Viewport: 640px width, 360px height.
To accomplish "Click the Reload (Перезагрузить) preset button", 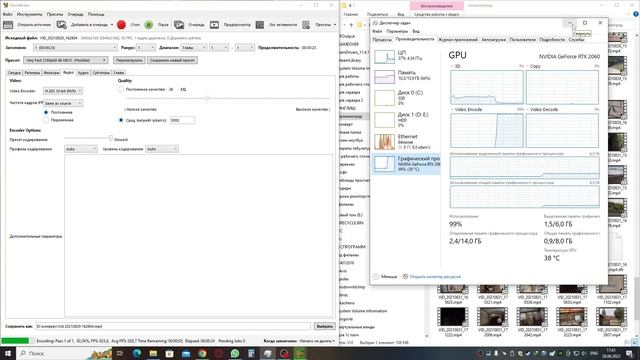I will [129, 60].
